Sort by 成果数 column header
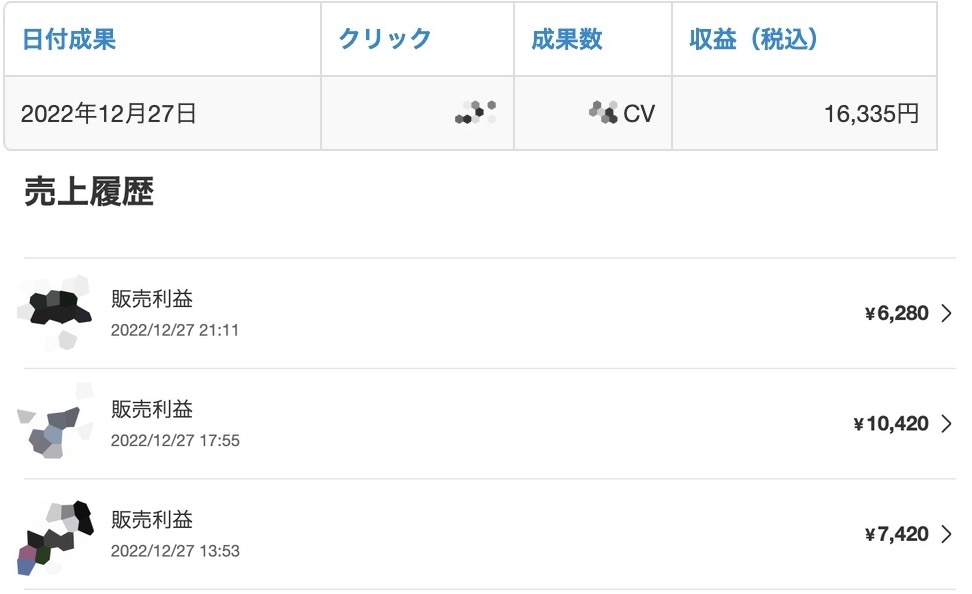This screenshot has height=594, width=972. pyautogui.click(x=567, y=39)
